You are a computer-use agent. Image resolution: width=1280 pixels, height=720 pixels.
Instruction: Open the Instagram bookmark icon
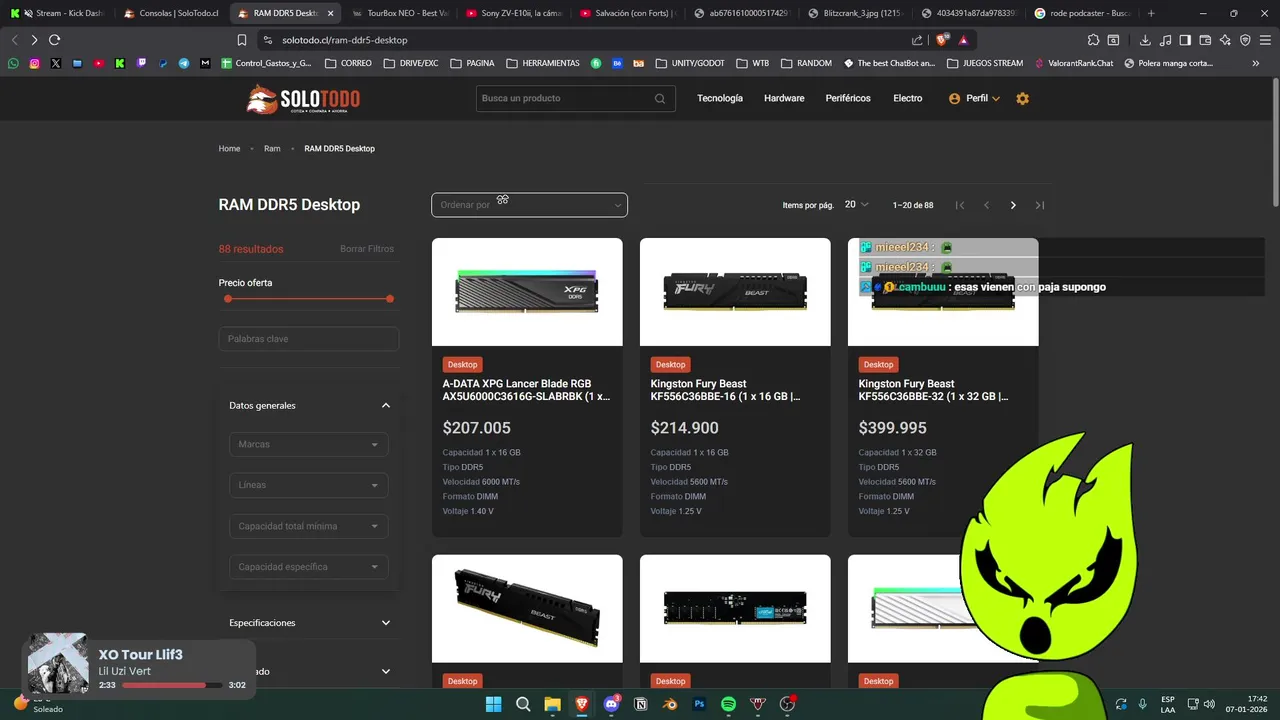34,63
